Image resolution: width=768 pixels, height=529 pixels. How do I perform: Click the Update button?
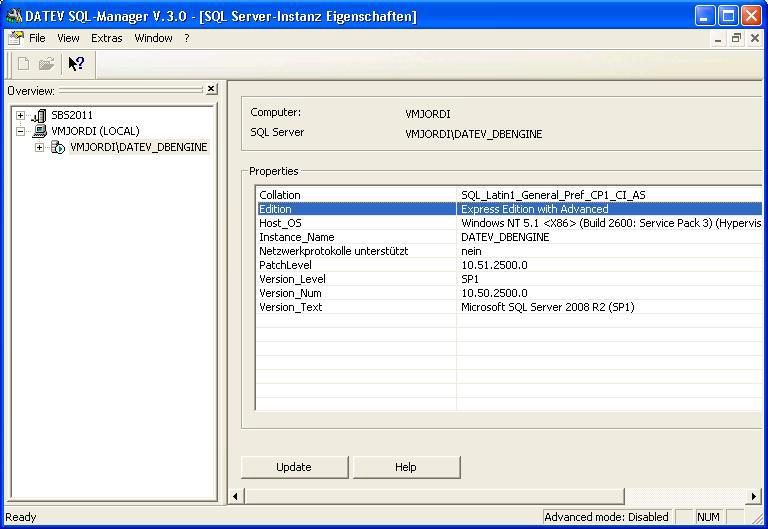[x=294, y=467]
